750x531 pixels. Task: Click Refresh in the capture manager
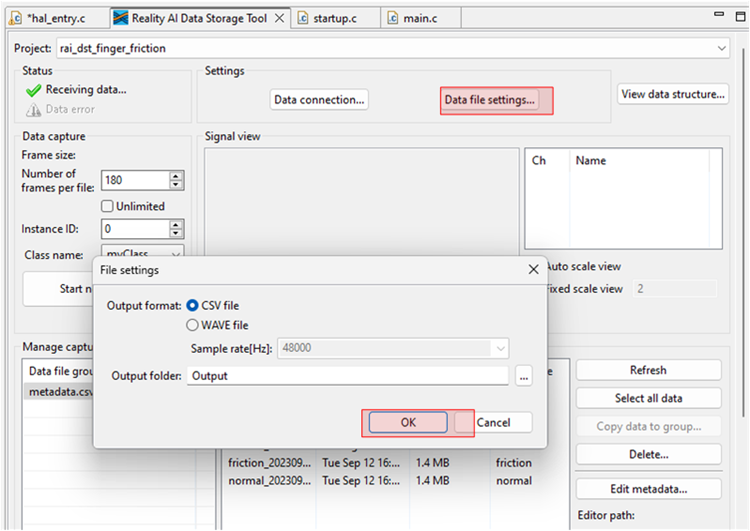coord(647,370)
